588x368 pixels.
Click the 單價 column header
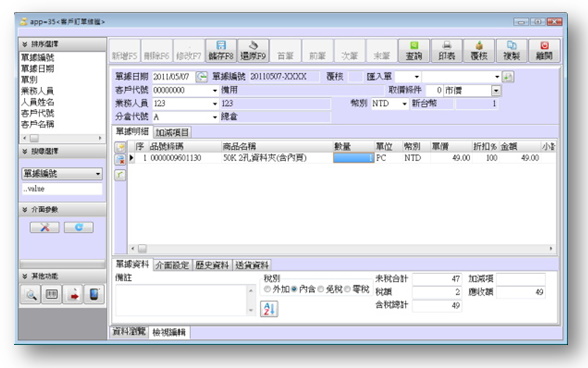coord(451,146)
